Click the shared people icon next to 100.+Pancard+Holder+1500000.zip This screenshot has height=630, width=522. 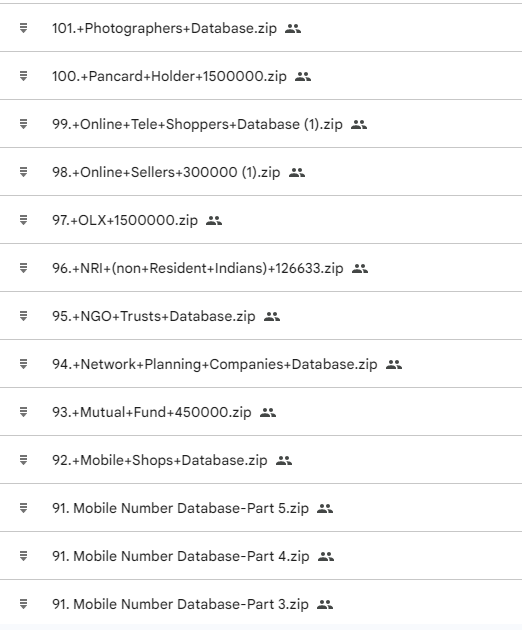303,76
